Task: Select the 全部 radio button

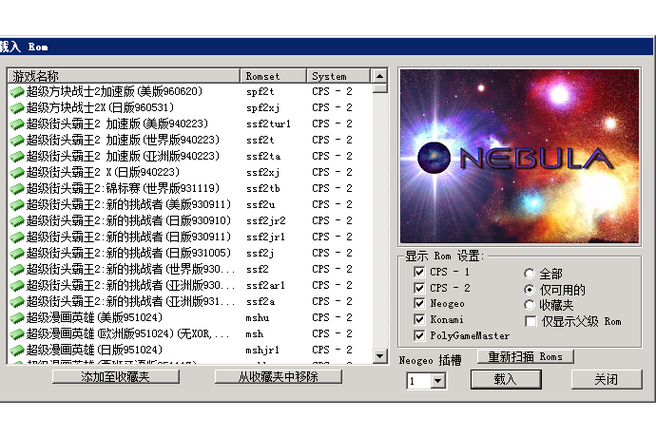Action: pos(530,273)
